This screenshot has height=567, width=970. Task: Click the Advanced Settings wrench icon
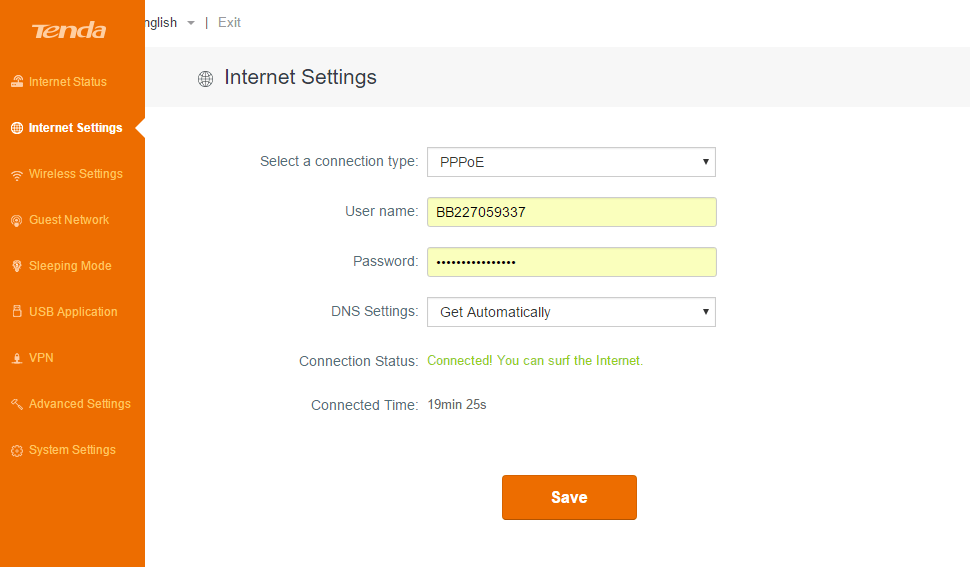17,404
